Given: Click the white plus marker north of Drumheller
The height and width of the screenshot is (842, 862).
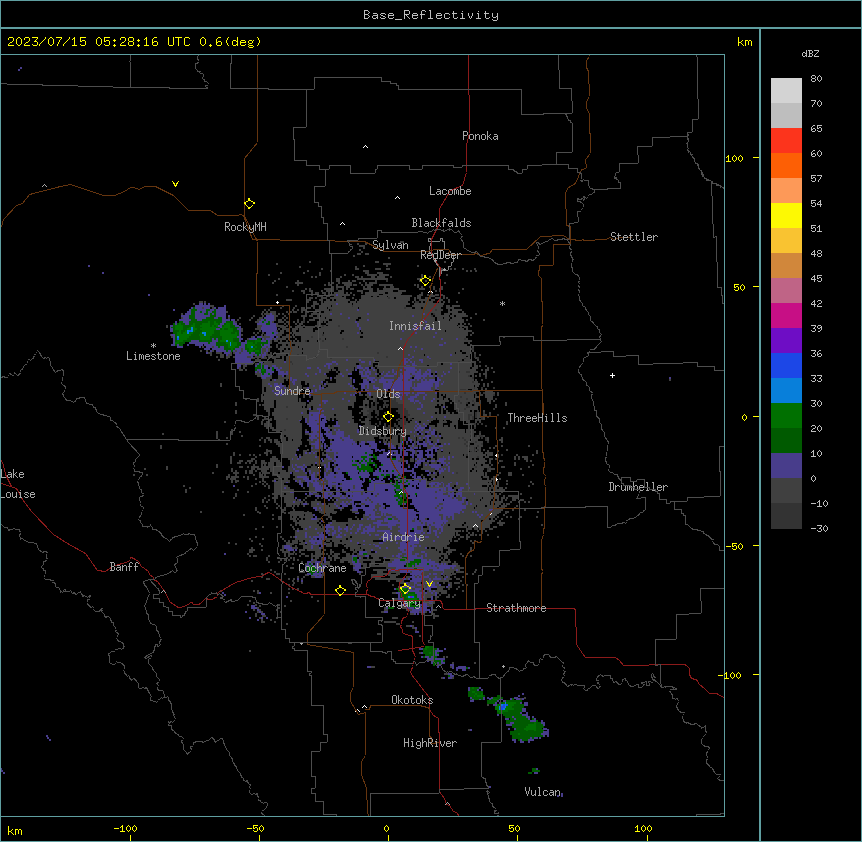Looking at the screenshot, I should (612, 375).
